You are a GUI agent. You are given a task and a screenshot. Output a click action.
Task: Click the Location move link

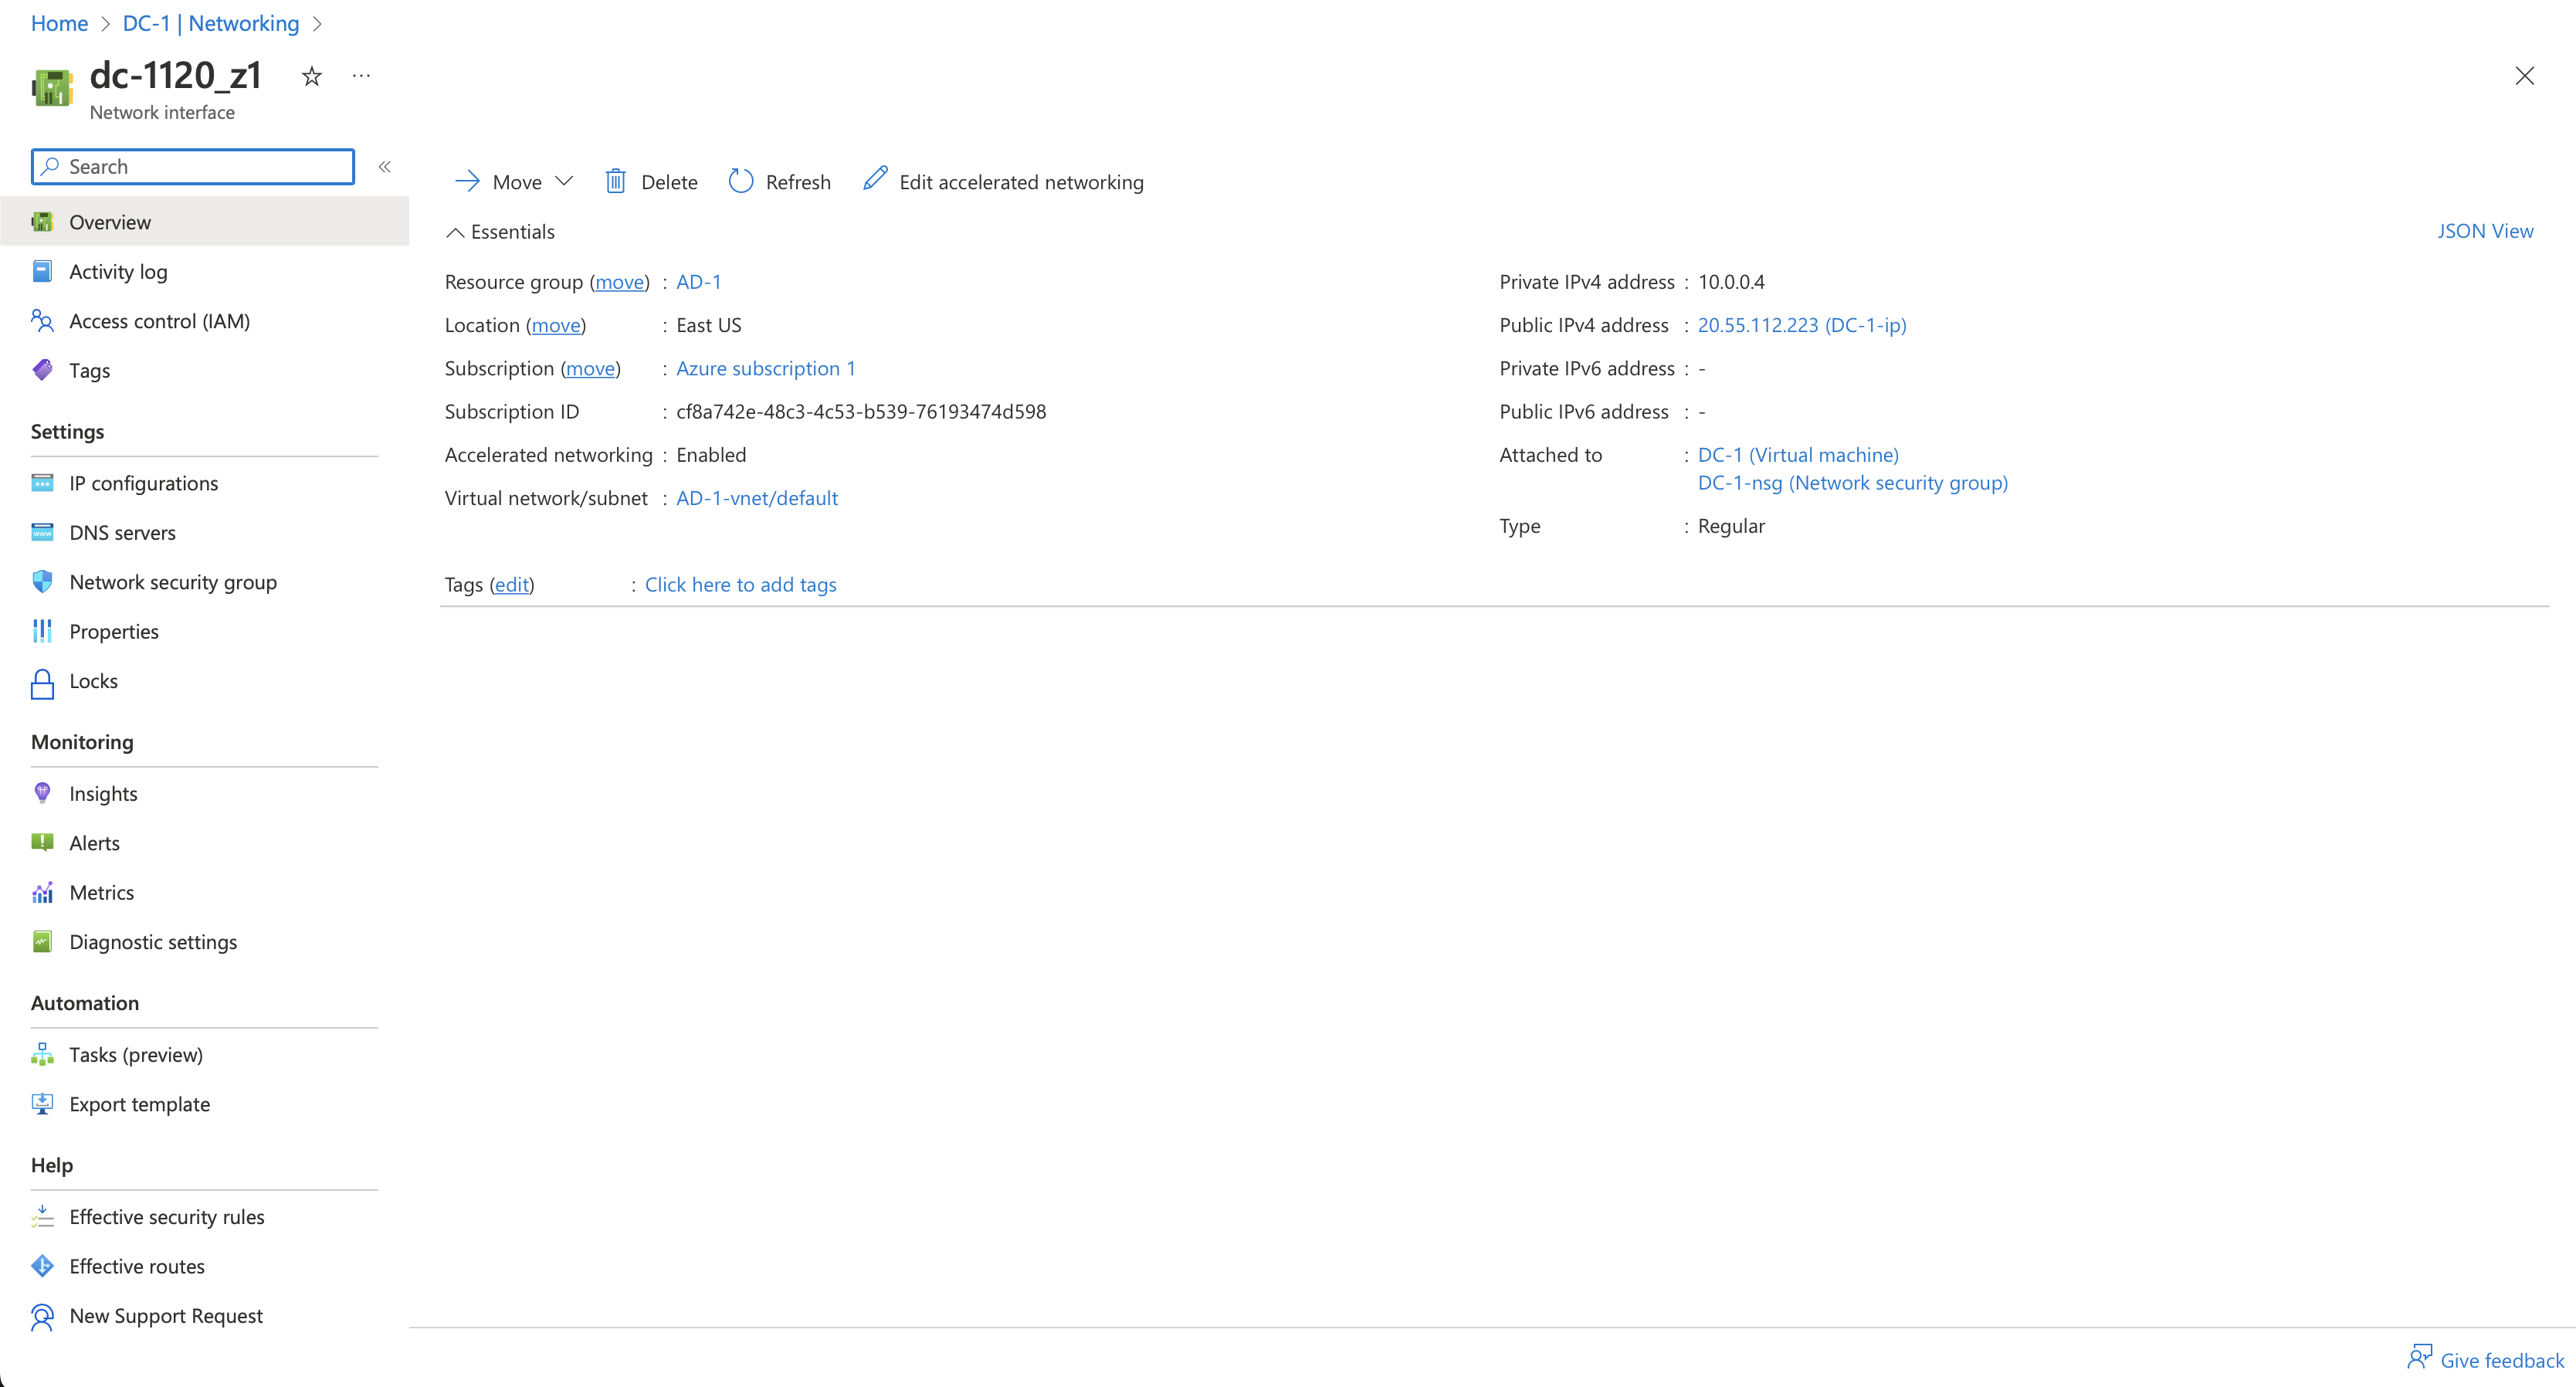(556, 325)
